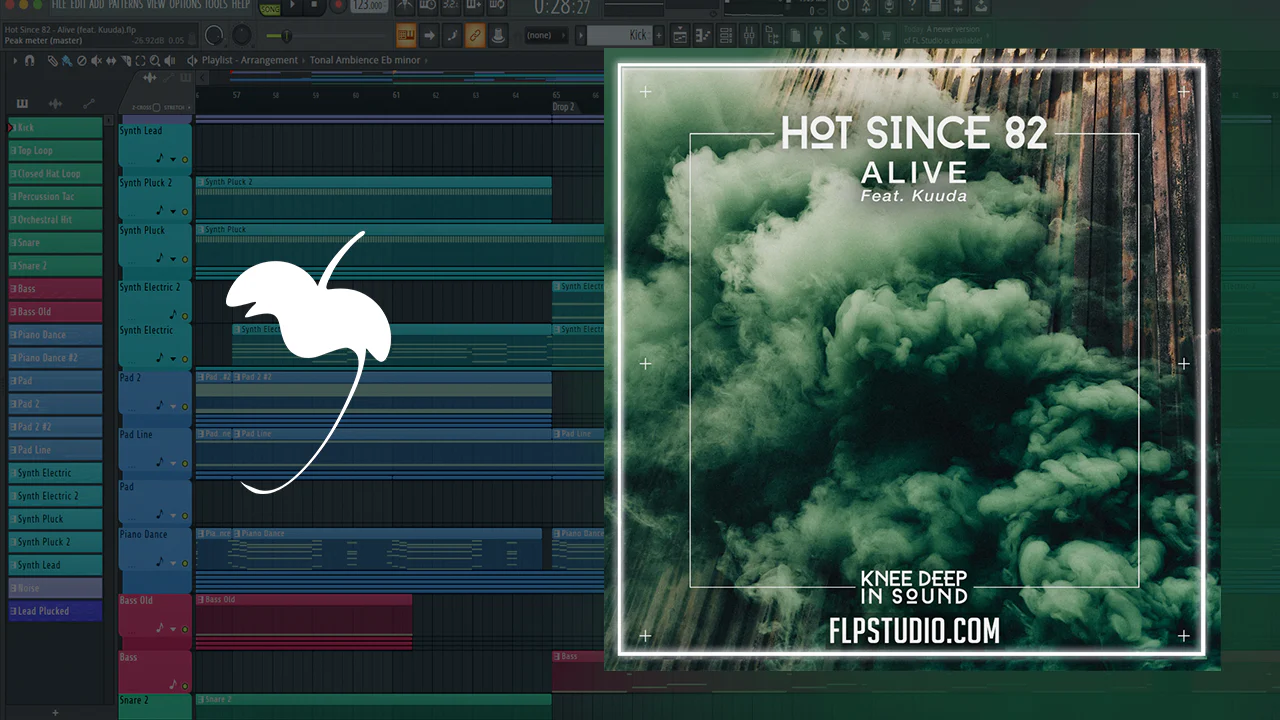The height and width of the screenshot is (720, 1280).
Task: Select the Slice tool in playlist toolbar
Action: pyautogui.click(x=124, y=60)
